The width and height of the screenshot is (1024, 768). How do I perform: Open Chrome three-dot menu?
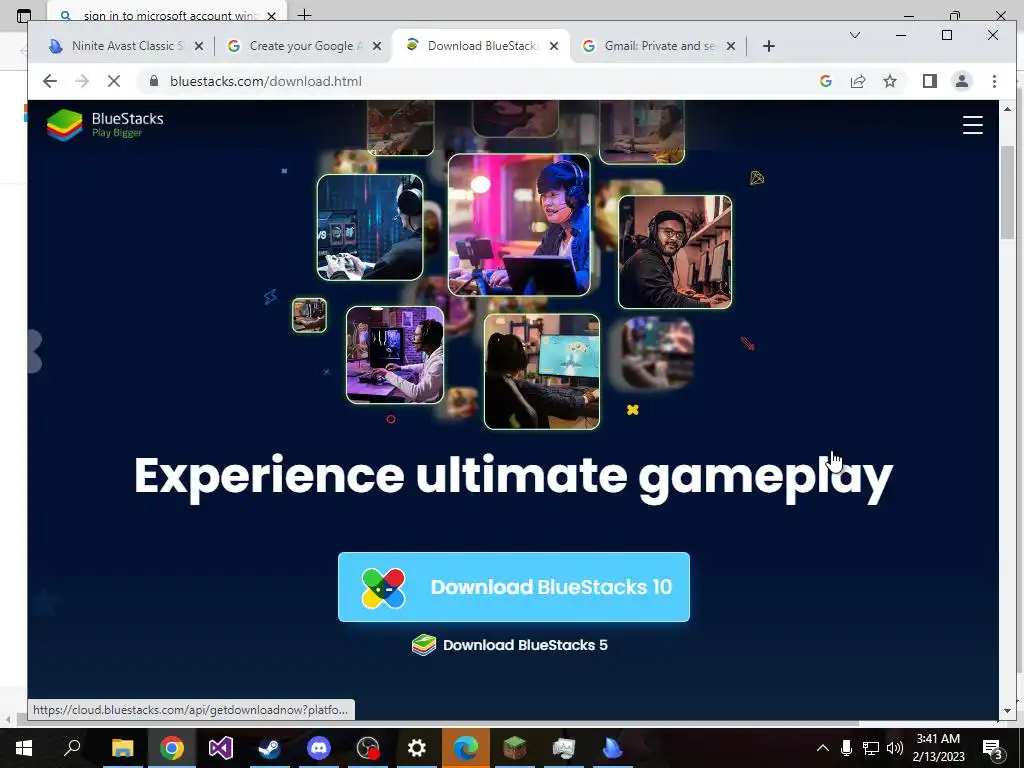coord(994,81)
